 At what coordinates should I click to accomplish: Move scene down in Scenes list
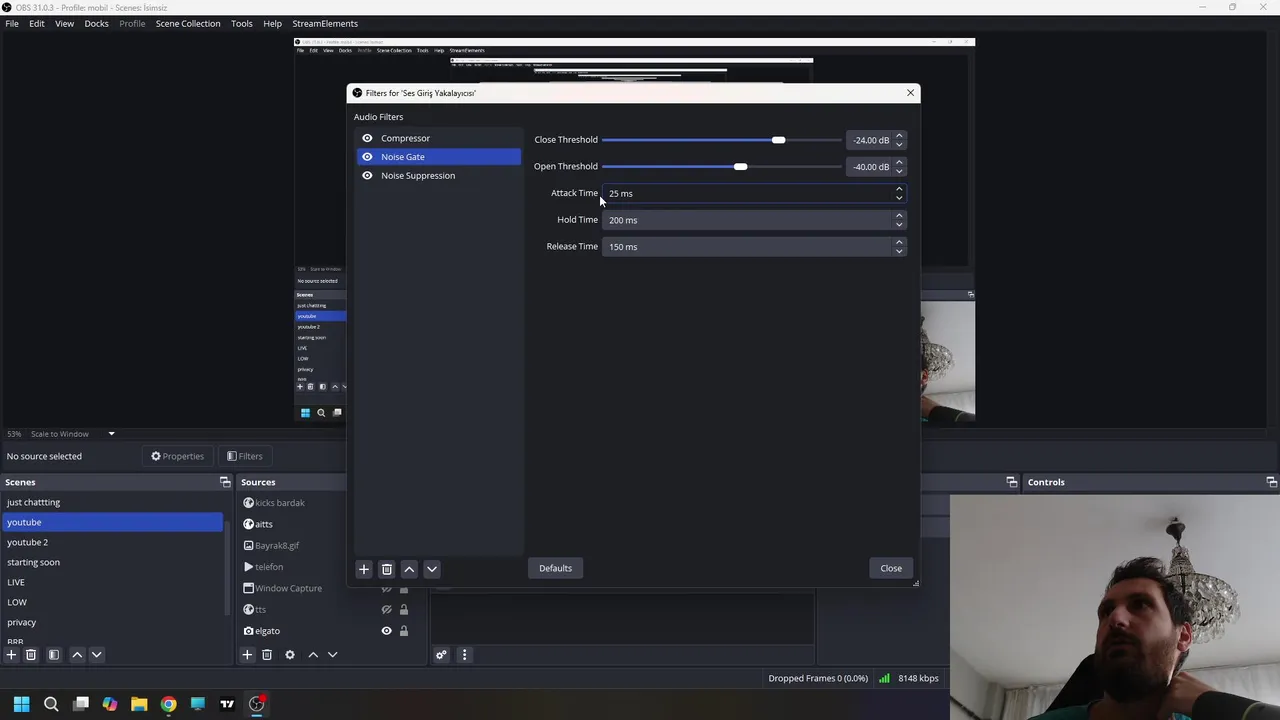coord(97,655)
